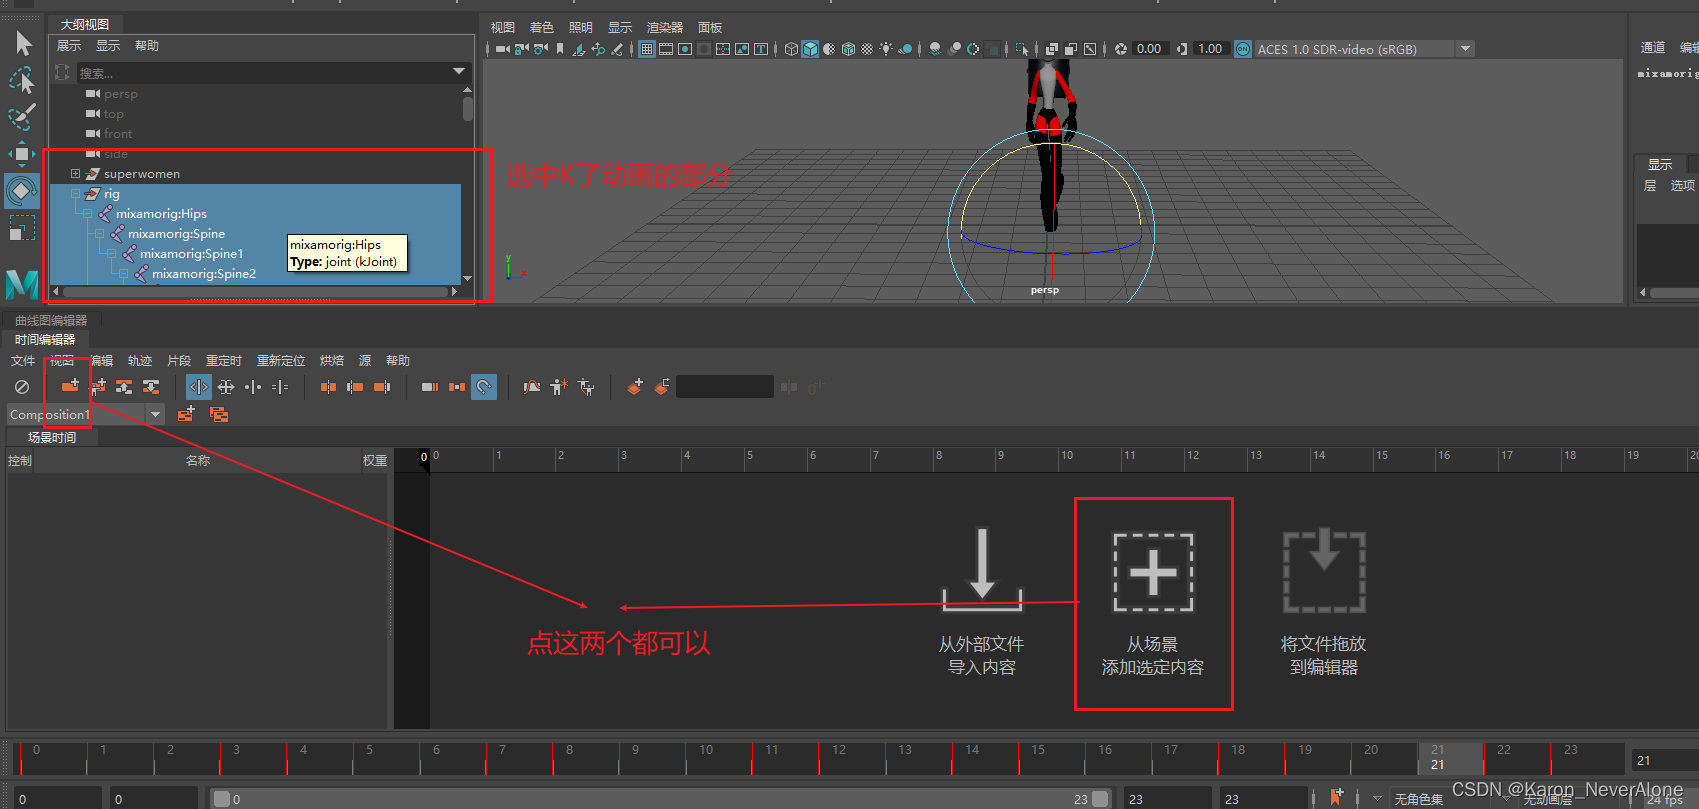
Task: Toggle color management ON button
Action: [x=1243, y=49]
